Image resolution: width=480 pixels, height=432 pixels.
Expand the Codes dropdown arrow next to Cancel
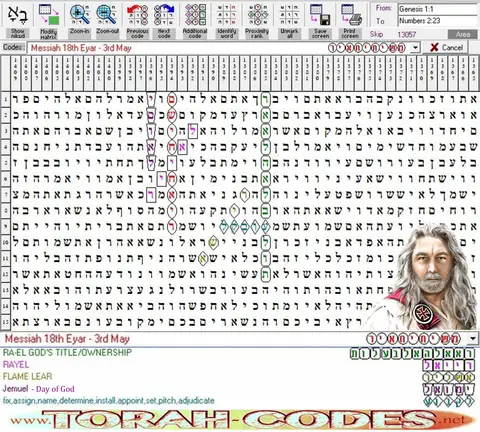415,48
